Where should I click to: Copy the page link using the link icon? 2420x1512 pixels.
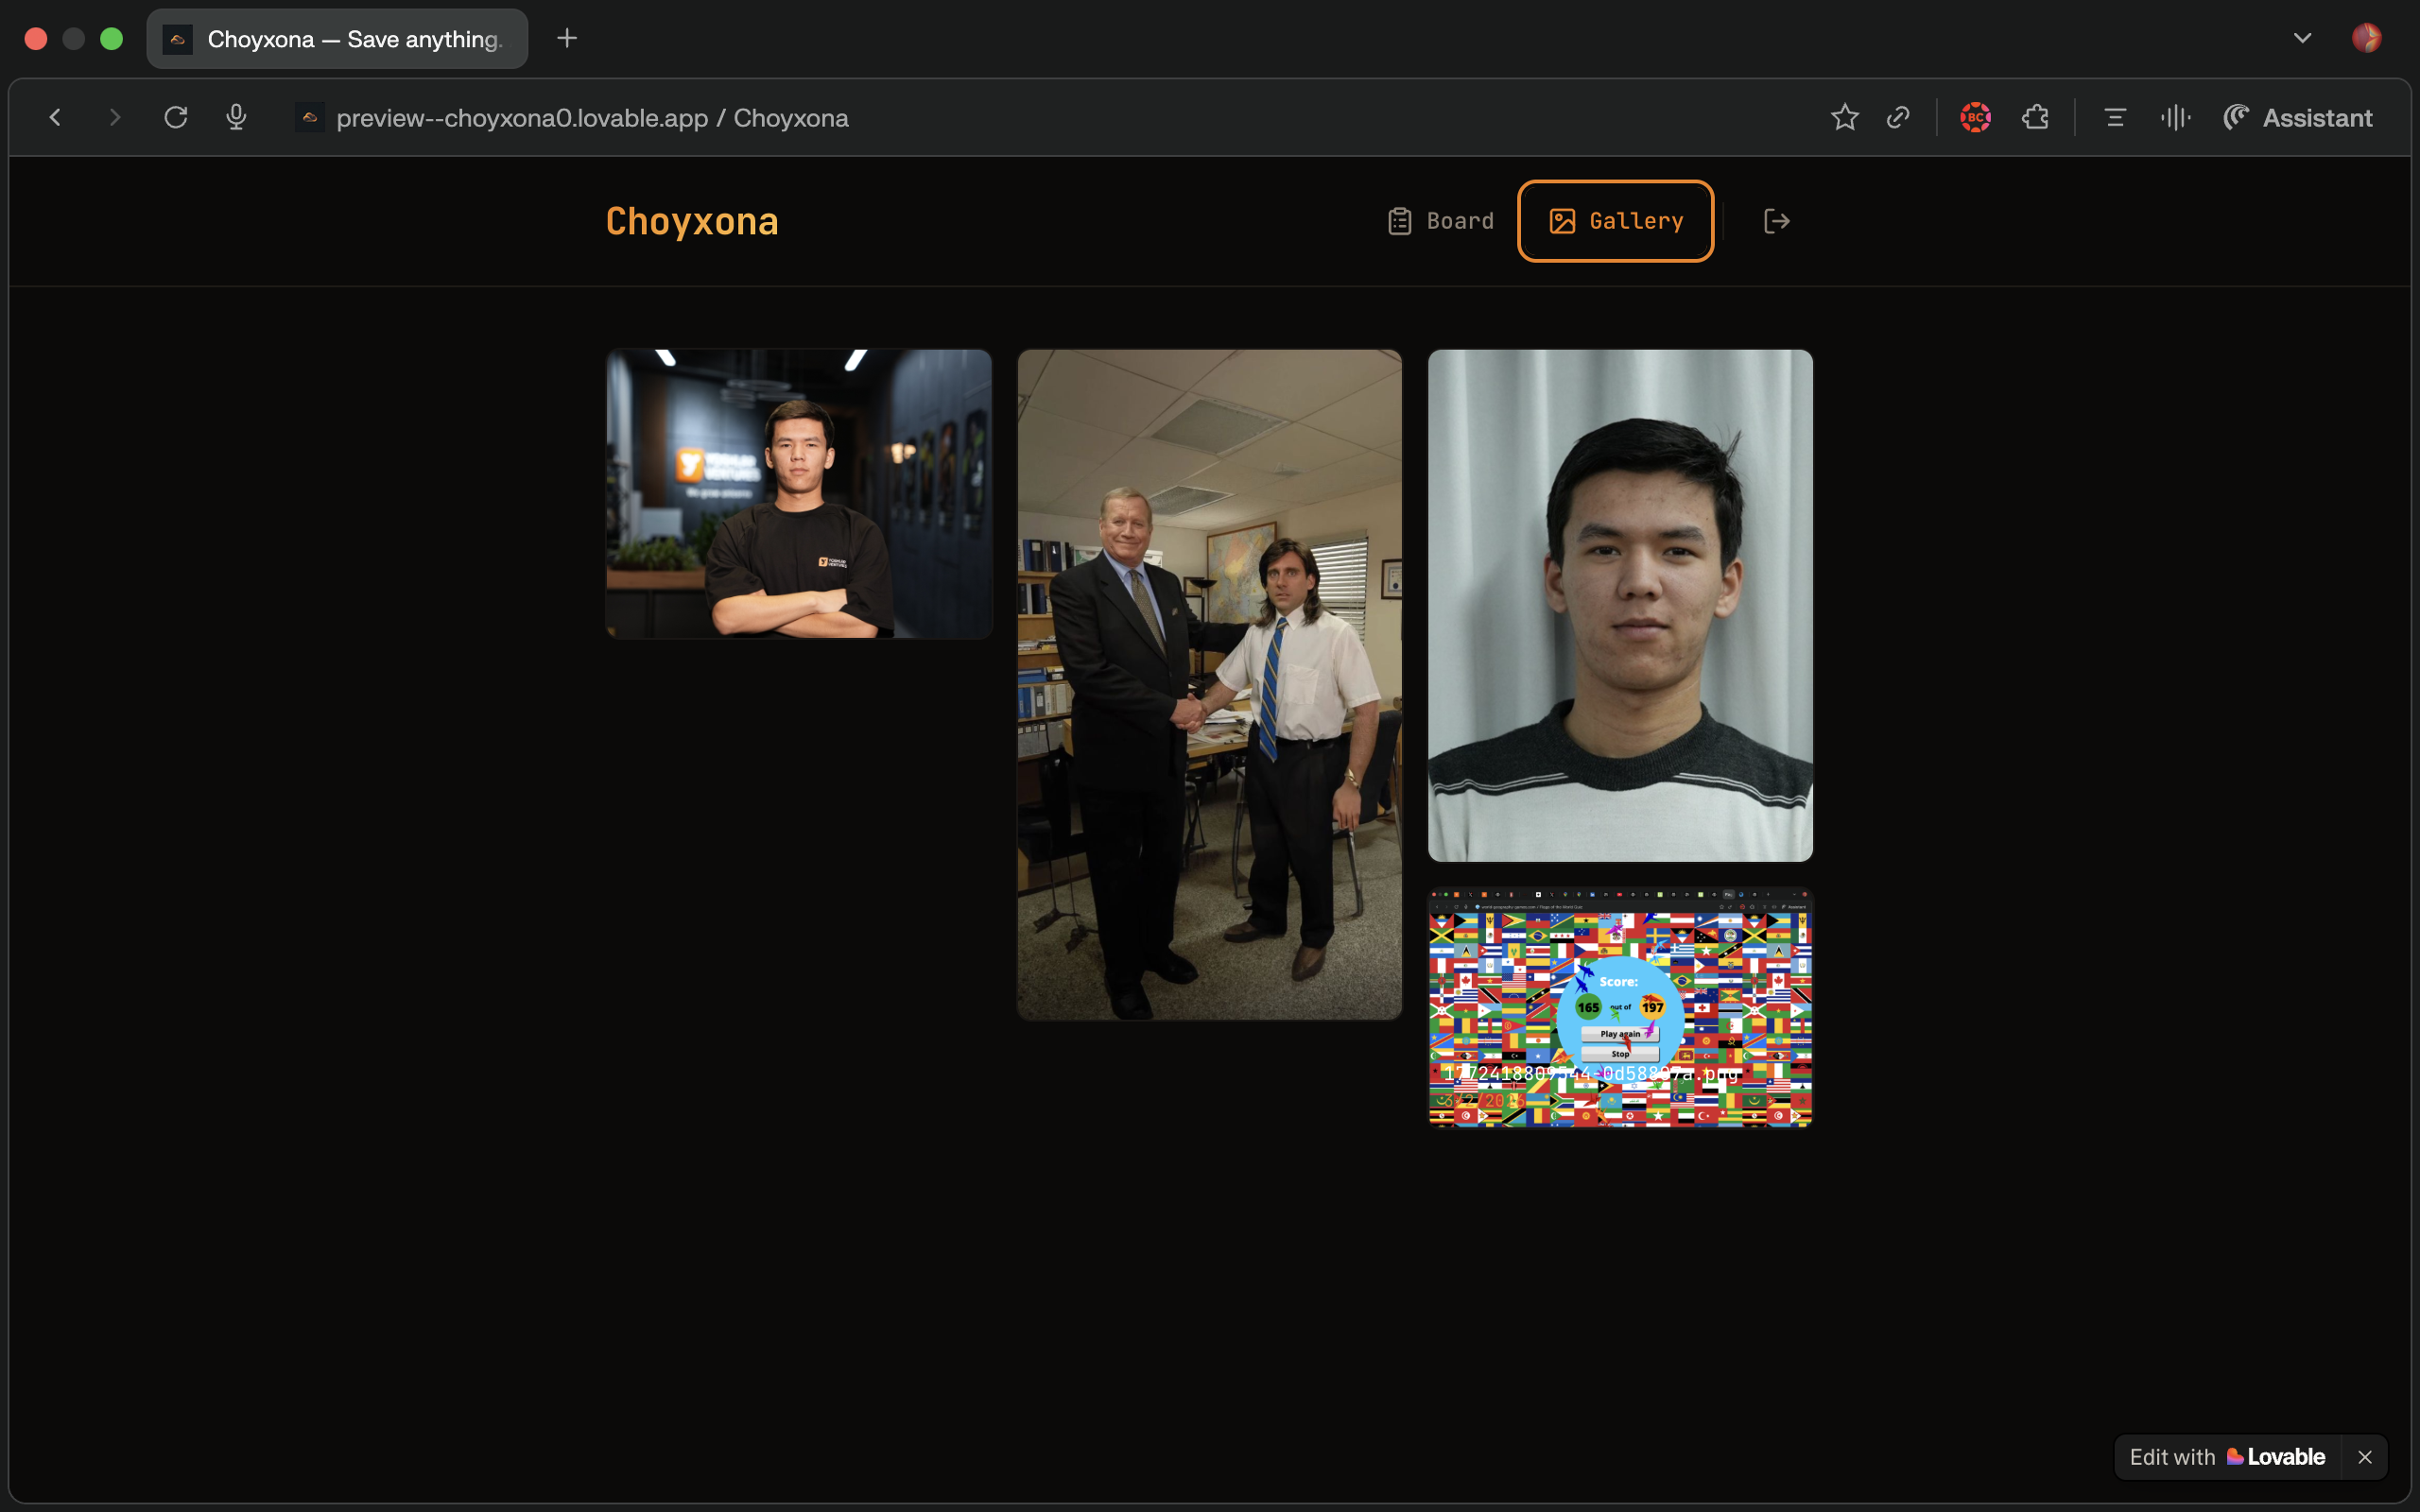coord(1898,117)
